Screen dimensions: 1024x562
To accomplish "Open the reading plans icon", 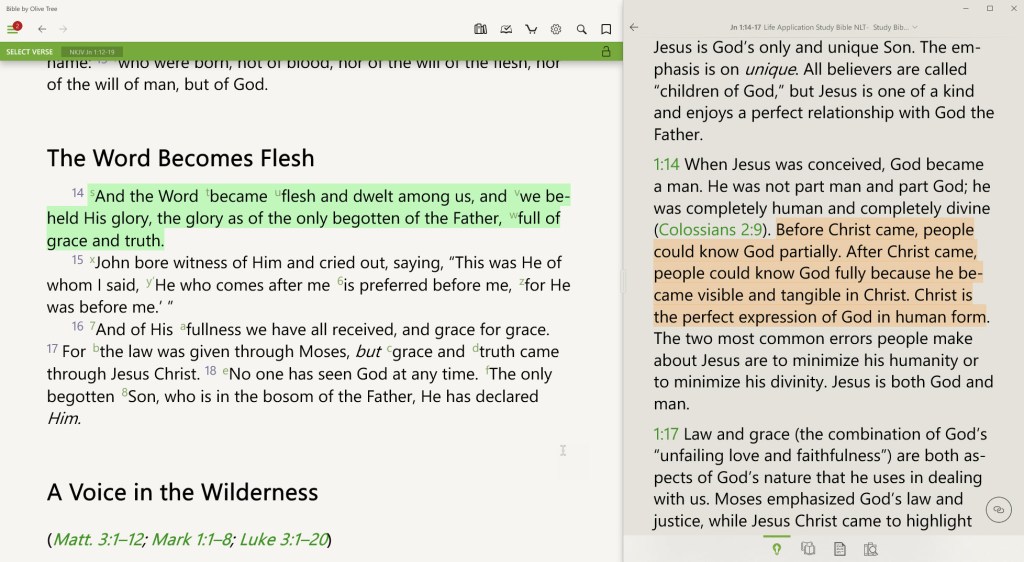I will (506, 29).
